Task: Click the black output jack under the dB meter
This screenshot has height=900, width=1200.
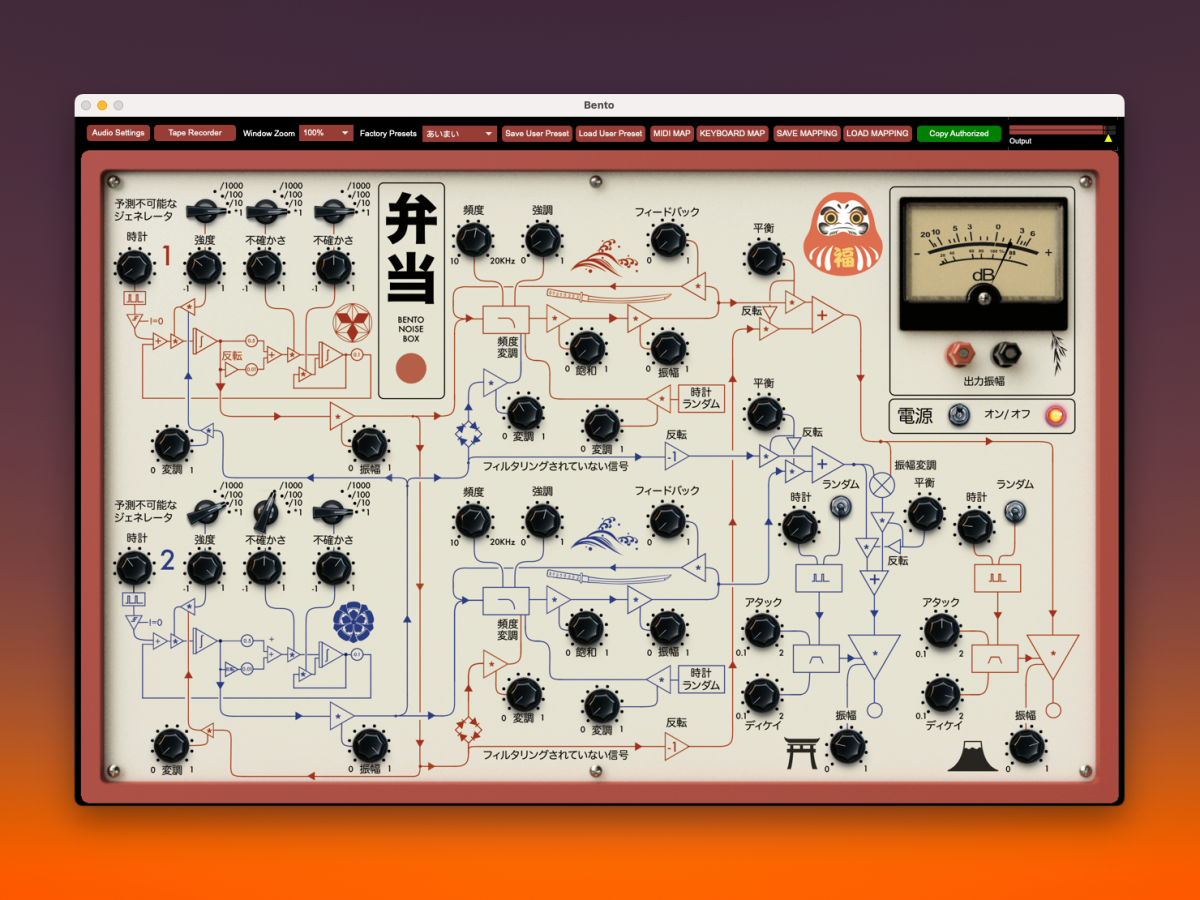Action: click(1005, 354)
